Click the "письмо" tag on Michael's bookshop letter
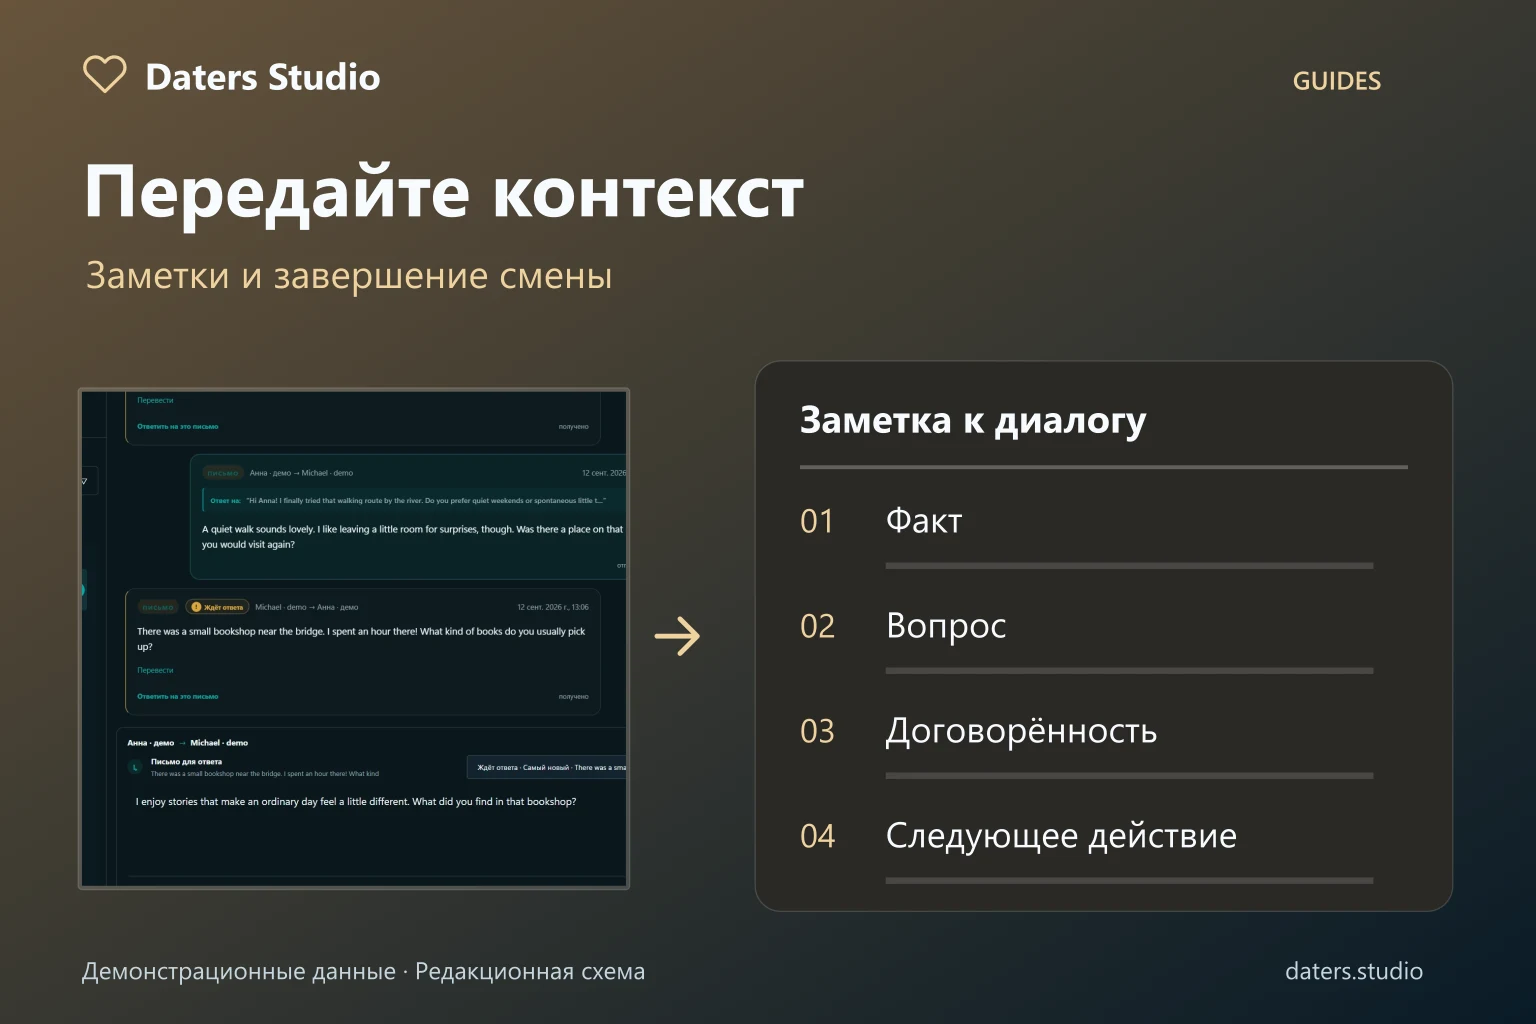1536x1024 pixels. pos(158,607)
